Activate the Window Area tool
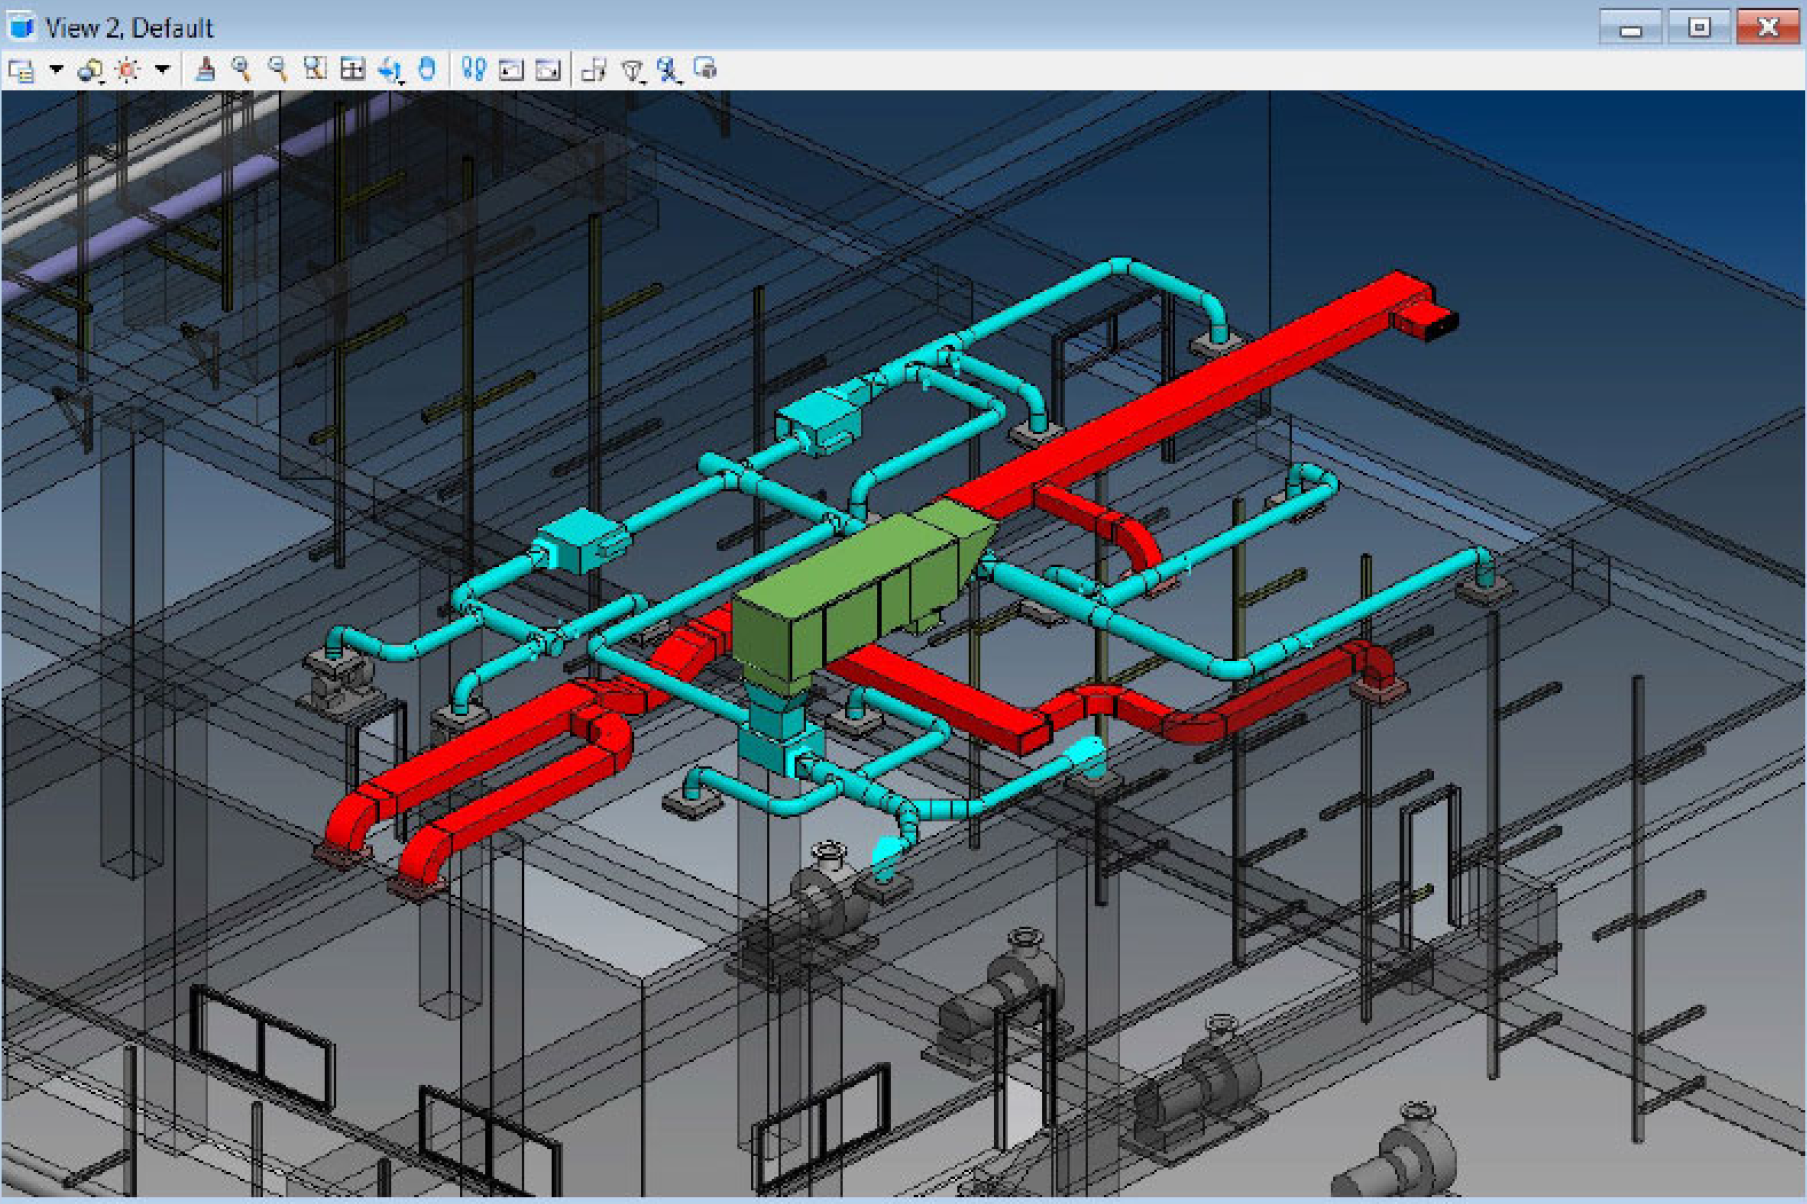This screenshot has height=1204, width=1807. (315, 69)
